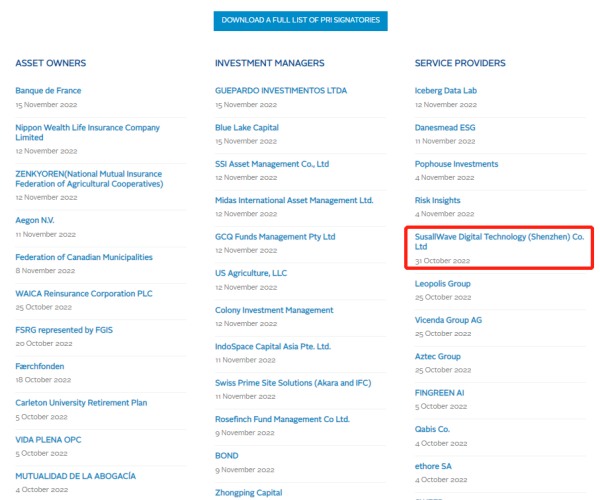Open Swiss Prime Site Solutions link

coord(293,383)
